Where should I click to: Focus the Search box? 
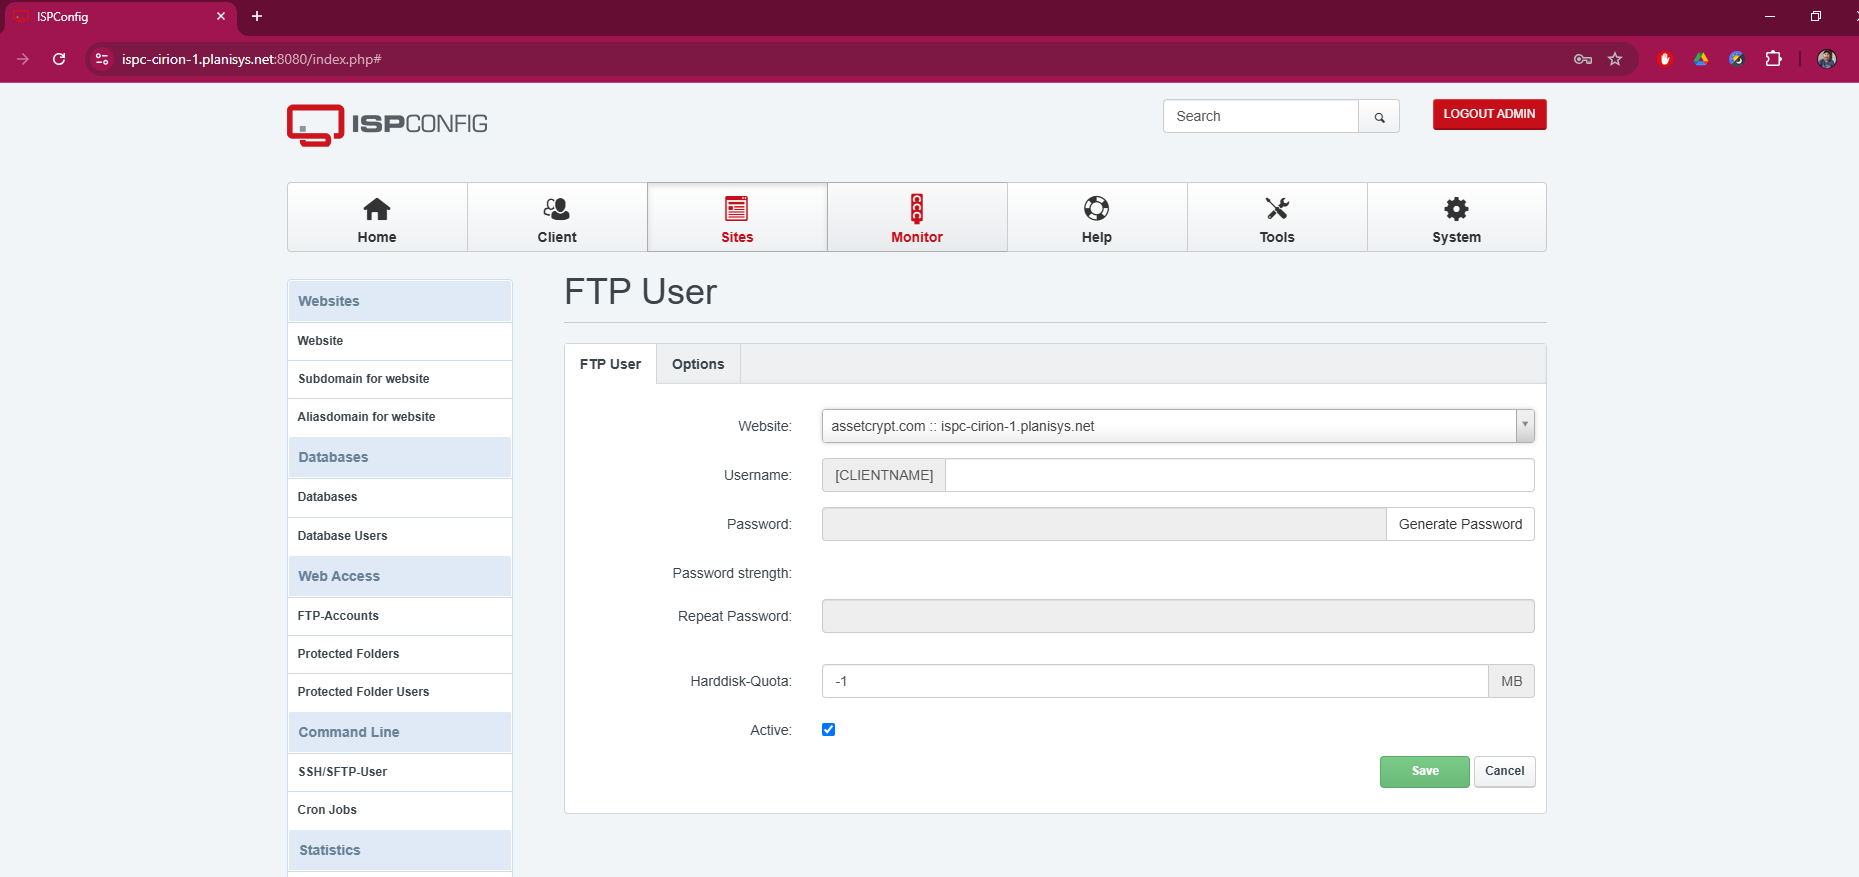[x=1261, y=116]
